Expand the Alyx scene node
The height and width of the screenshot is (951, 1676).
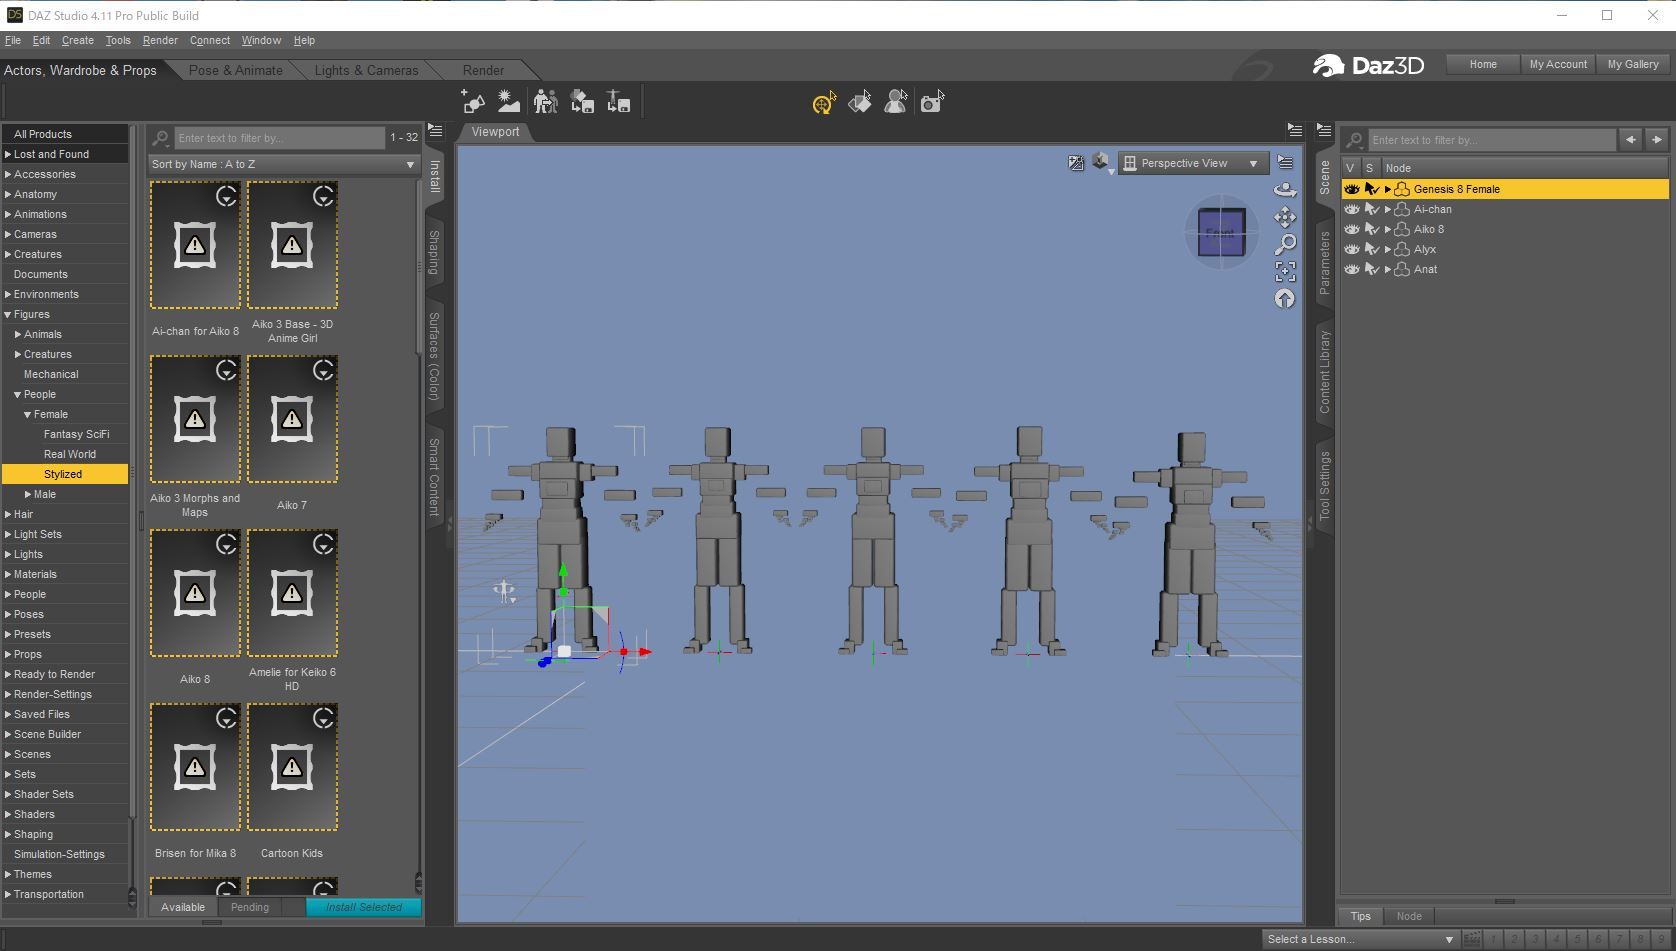pos(1388,249)
